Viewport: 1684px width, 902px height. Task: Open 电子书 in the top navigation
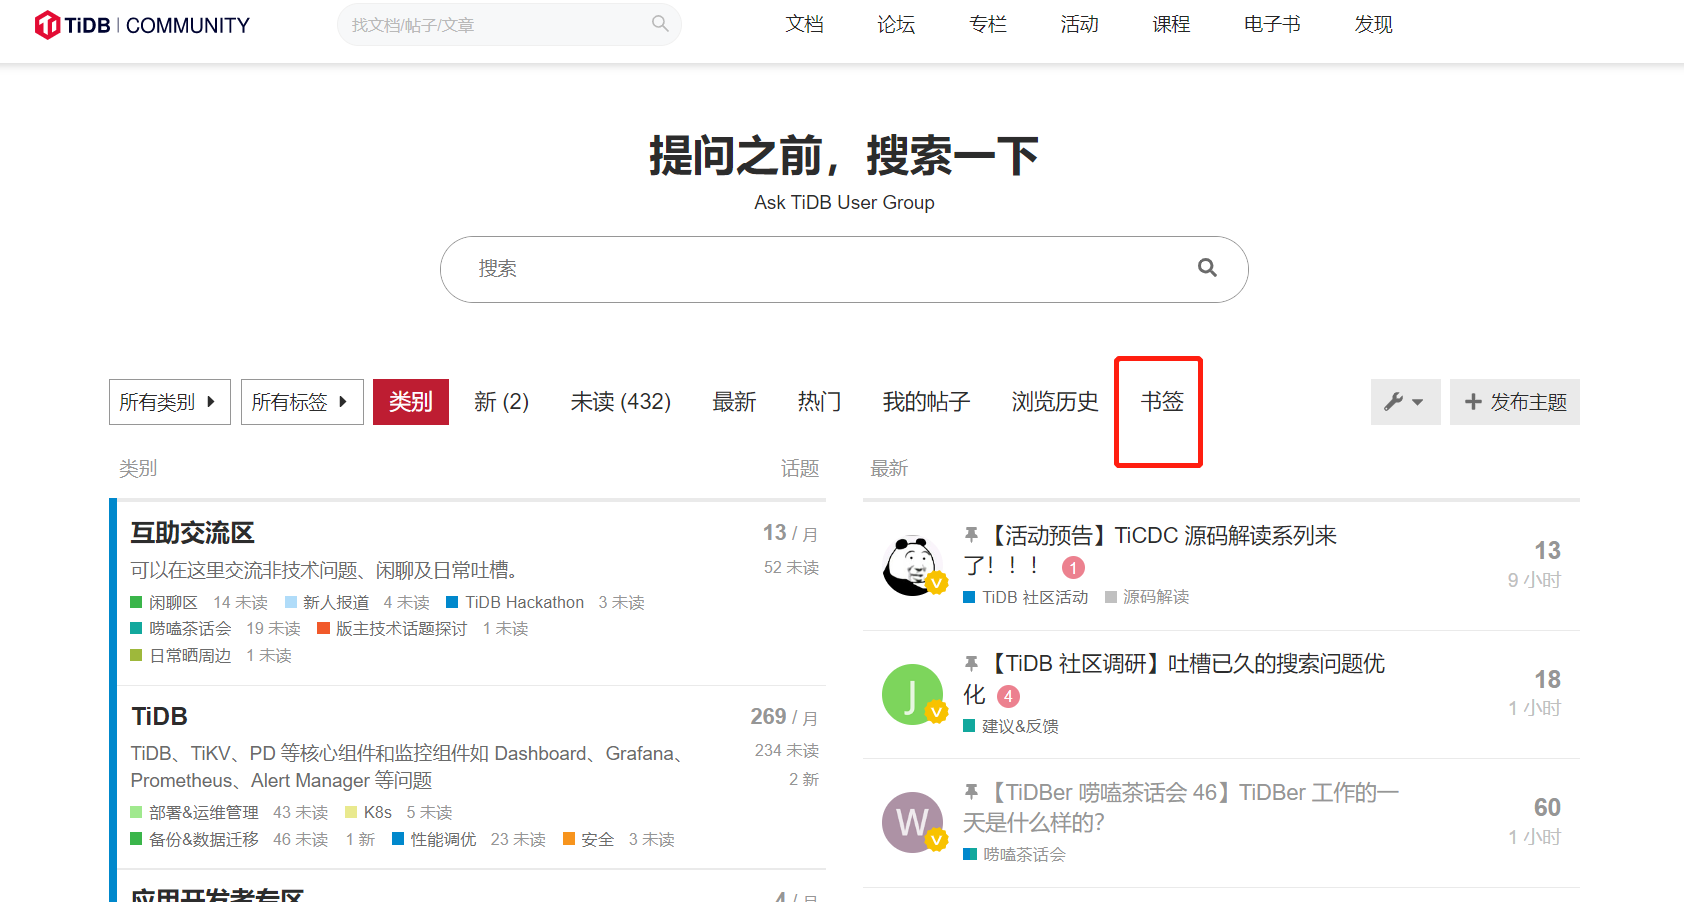pyautogui.click(x=1272, y=25)
